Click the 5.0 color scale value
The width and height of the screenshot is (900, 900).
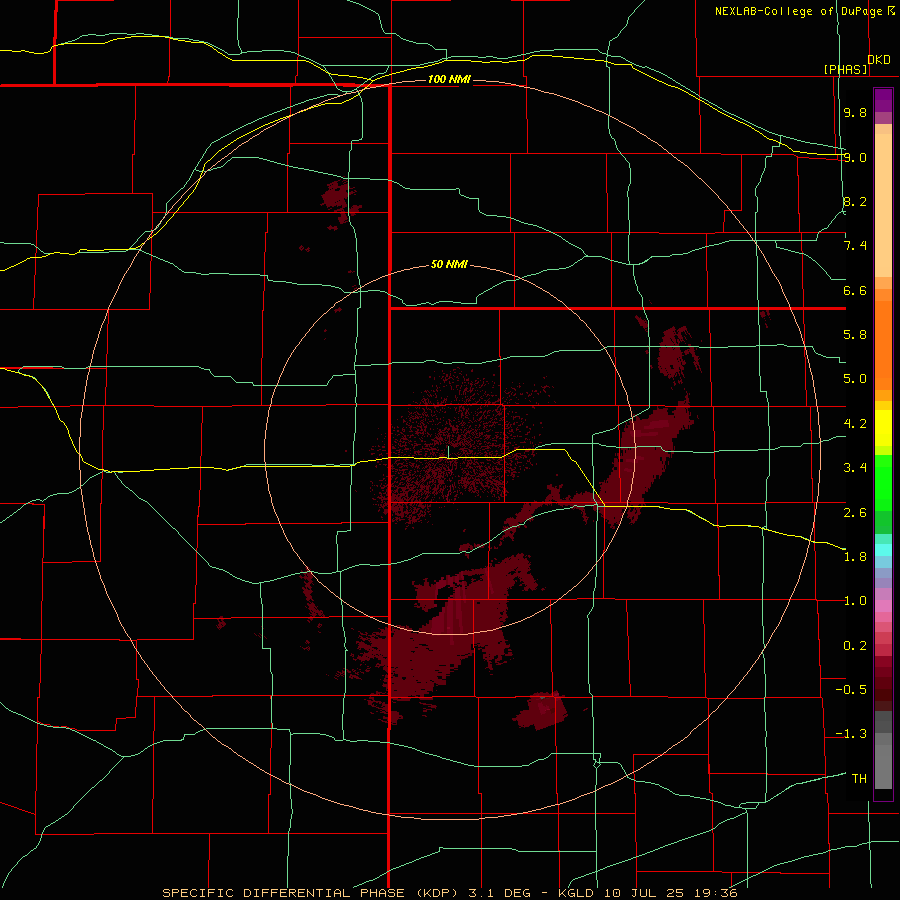(855, 379)
